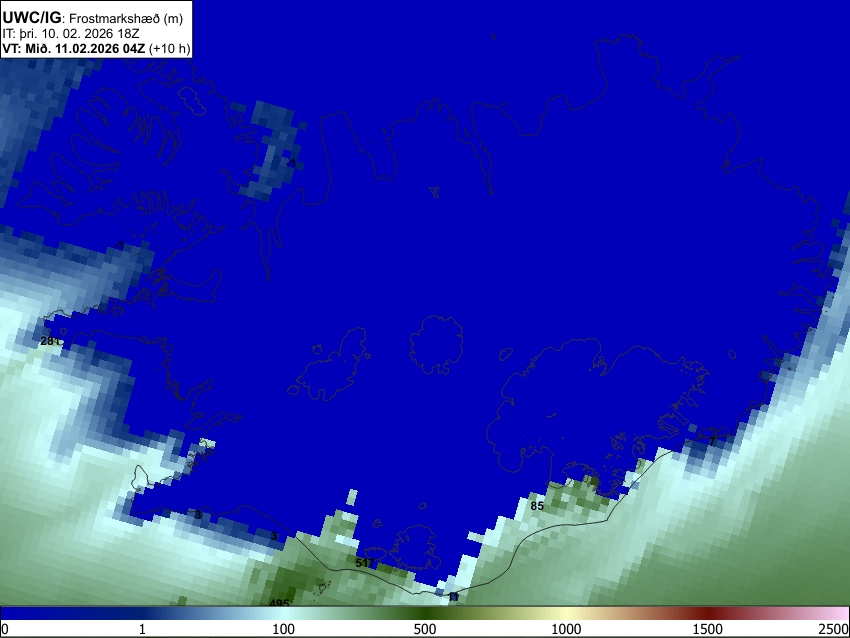Click the valid time line "VT: Mið. 11.02.2026 04Z"
850x638 pixels.
pos(74,48)
